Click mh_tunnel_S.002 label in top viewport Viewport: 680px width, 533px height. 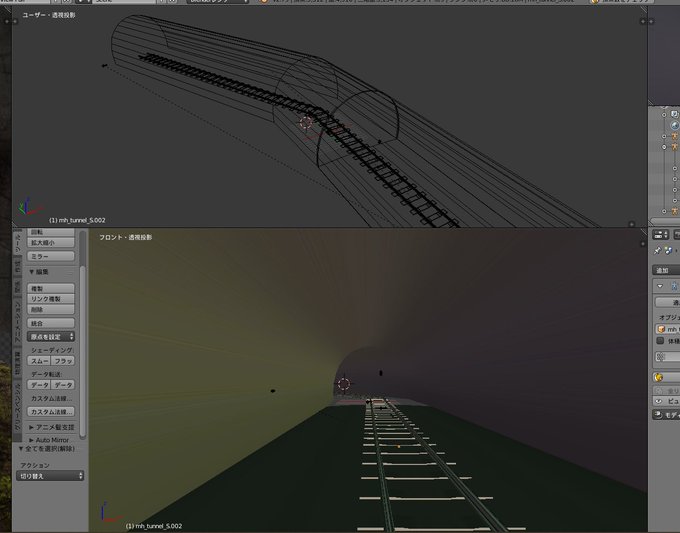(77, 220)
